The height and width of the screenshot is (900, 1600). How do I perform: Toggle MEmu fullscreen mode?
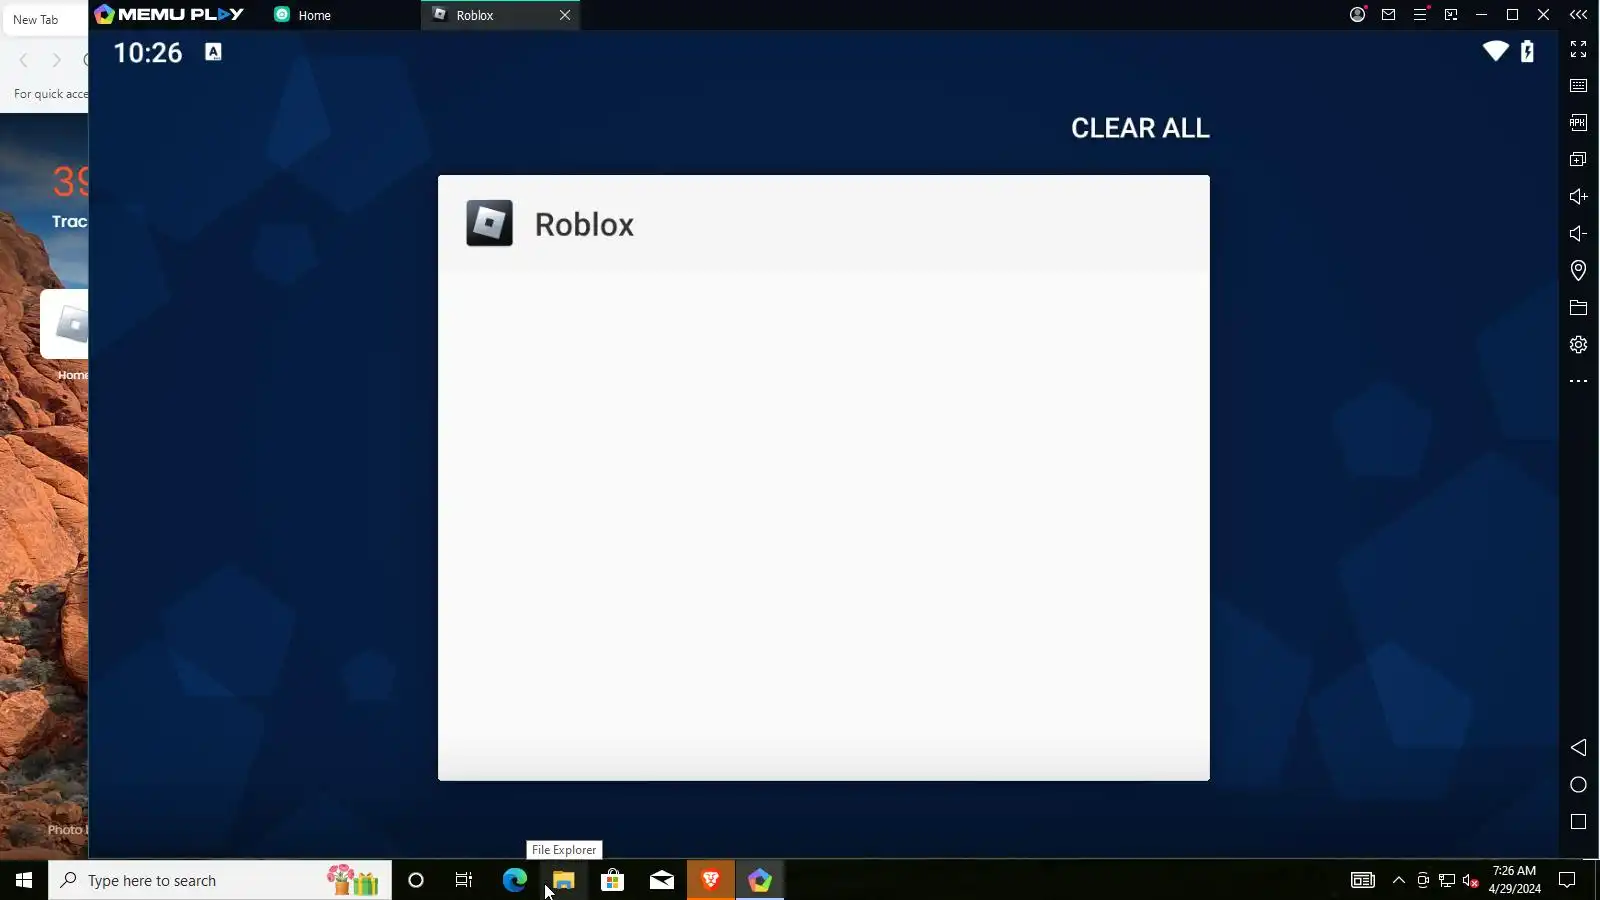(x=1578, y=49)
